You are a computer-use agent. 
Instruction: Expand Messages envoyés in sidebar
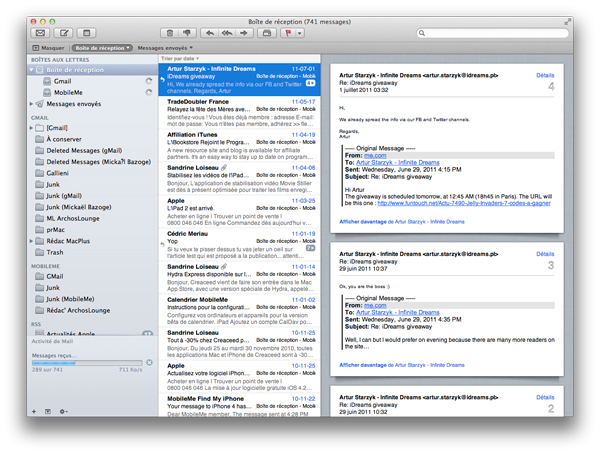pyautogui.click(x=31, y=104)
